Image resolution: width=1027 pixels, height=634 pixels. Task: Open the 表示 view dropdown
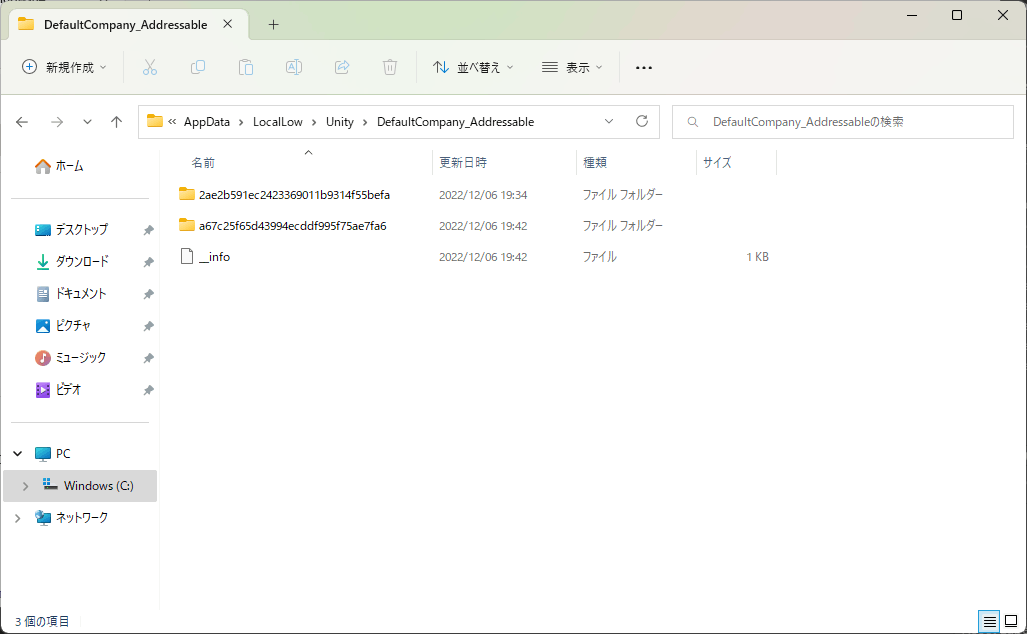572,67
